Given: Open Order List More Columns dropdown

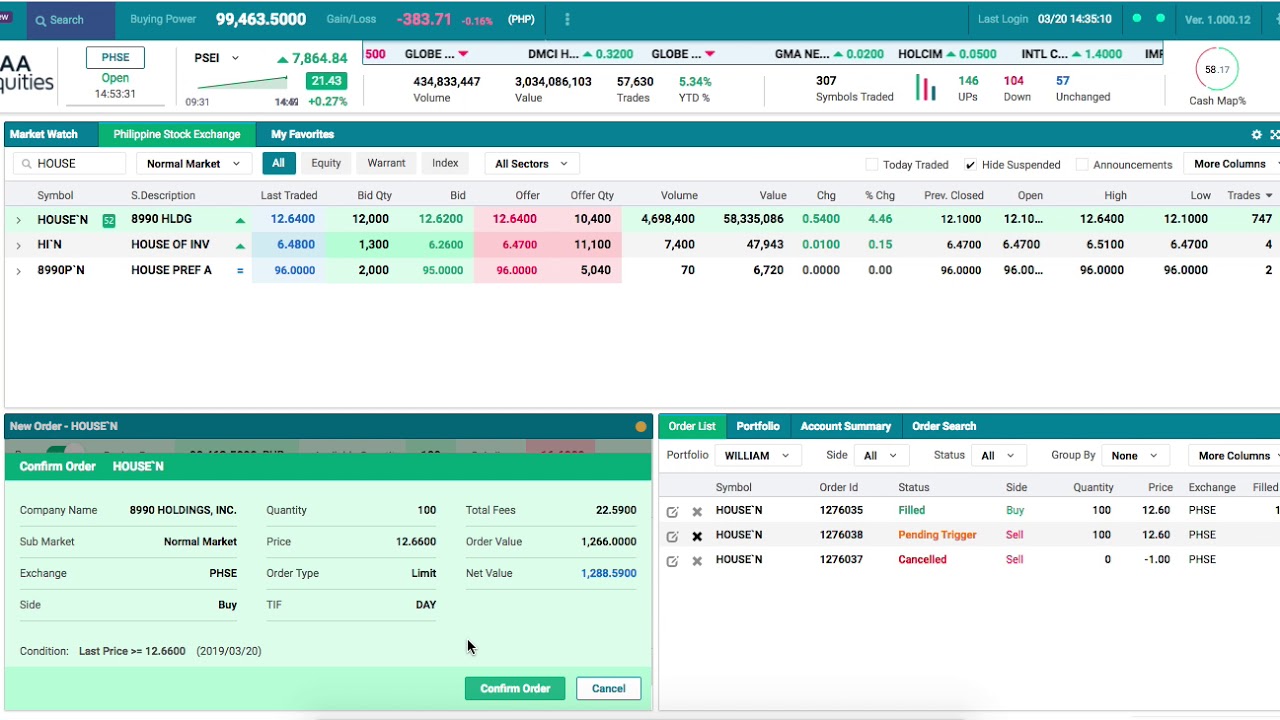Looking at the screenshot, I should pos(1235,455).
